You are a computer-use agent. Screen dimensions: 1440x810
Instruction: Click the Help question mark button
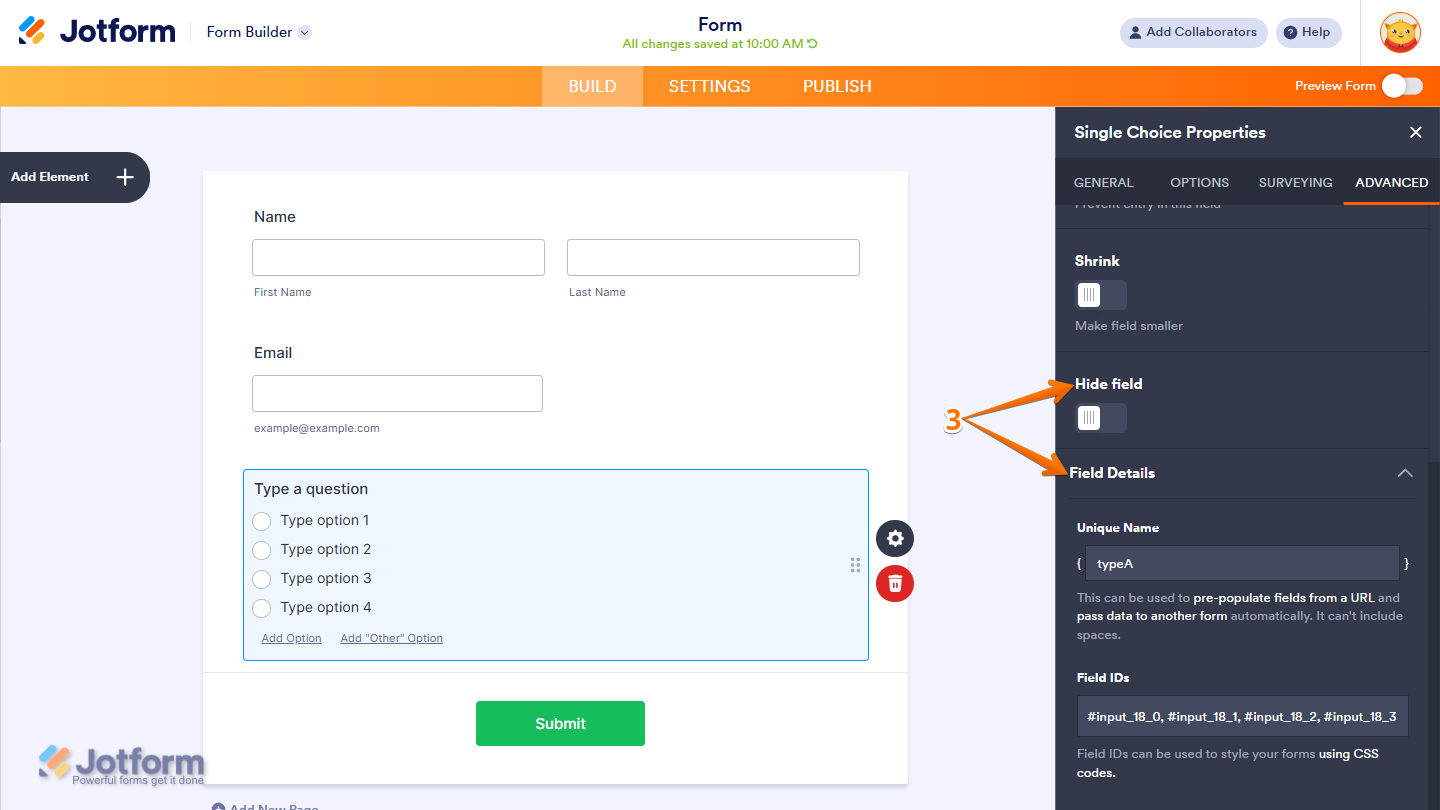(x=1309, y=32)
